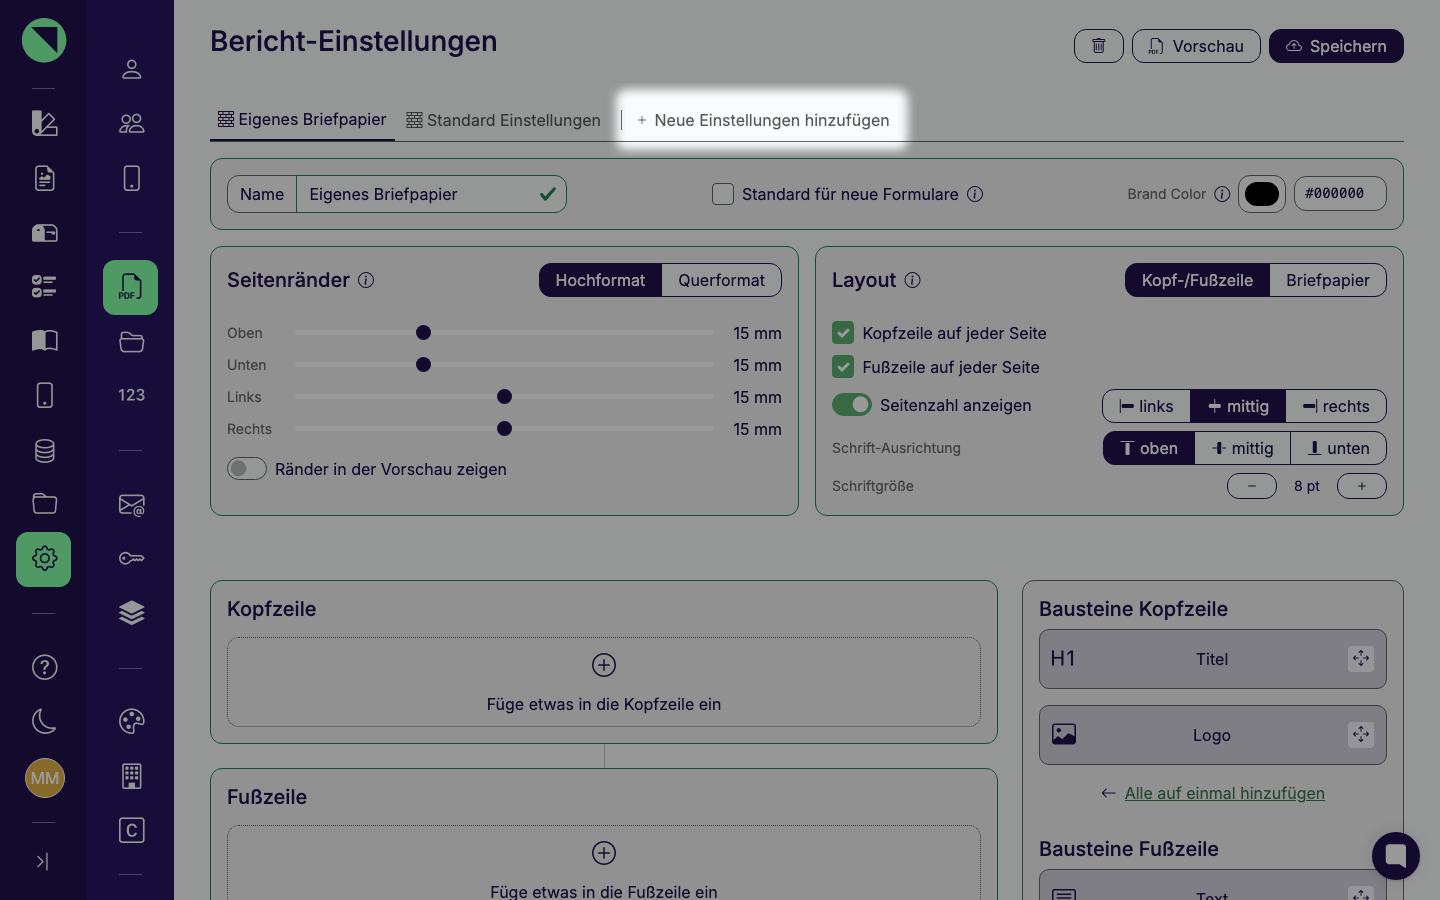Click Neue Einstellungen hinzufügen tab
Image resolution: width=1440 pixels, height=900 pixels.
coord(763,120)
